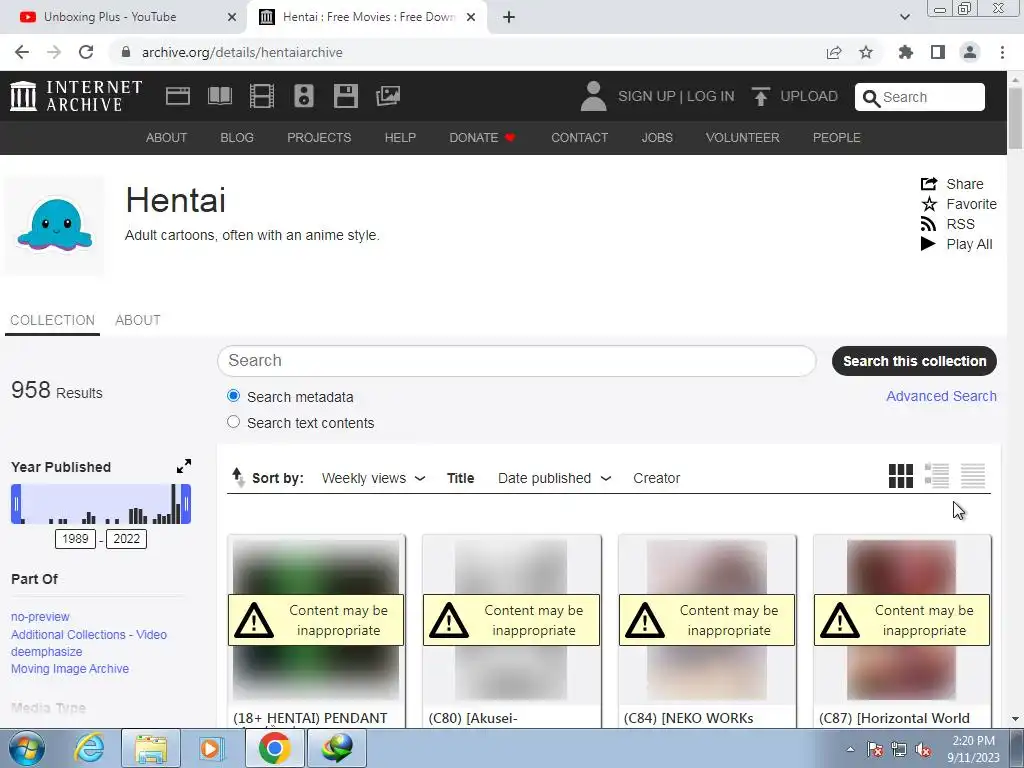Open the Texts book icon
Viewport: 1024px width, 768px height.
219,96
